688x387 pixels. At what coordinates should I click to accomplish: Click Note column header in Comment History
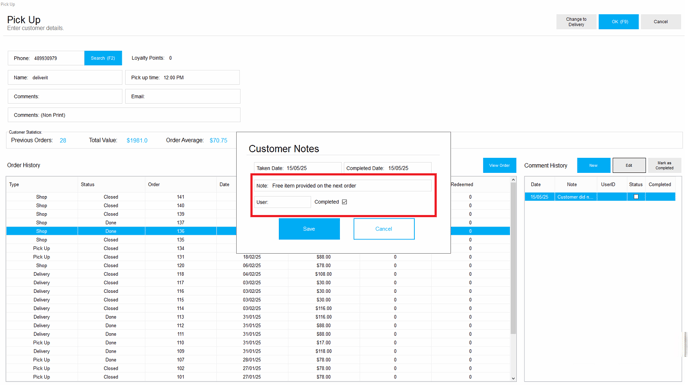coord(572,184)
